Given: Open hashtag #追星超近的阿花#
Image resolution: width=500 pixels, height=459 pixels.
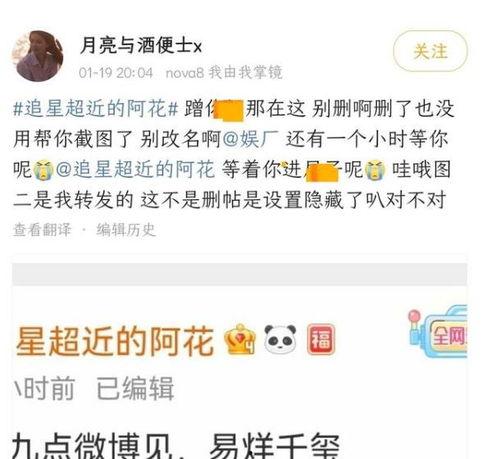Looking at the screenshot, I should [x=95, y=109].
